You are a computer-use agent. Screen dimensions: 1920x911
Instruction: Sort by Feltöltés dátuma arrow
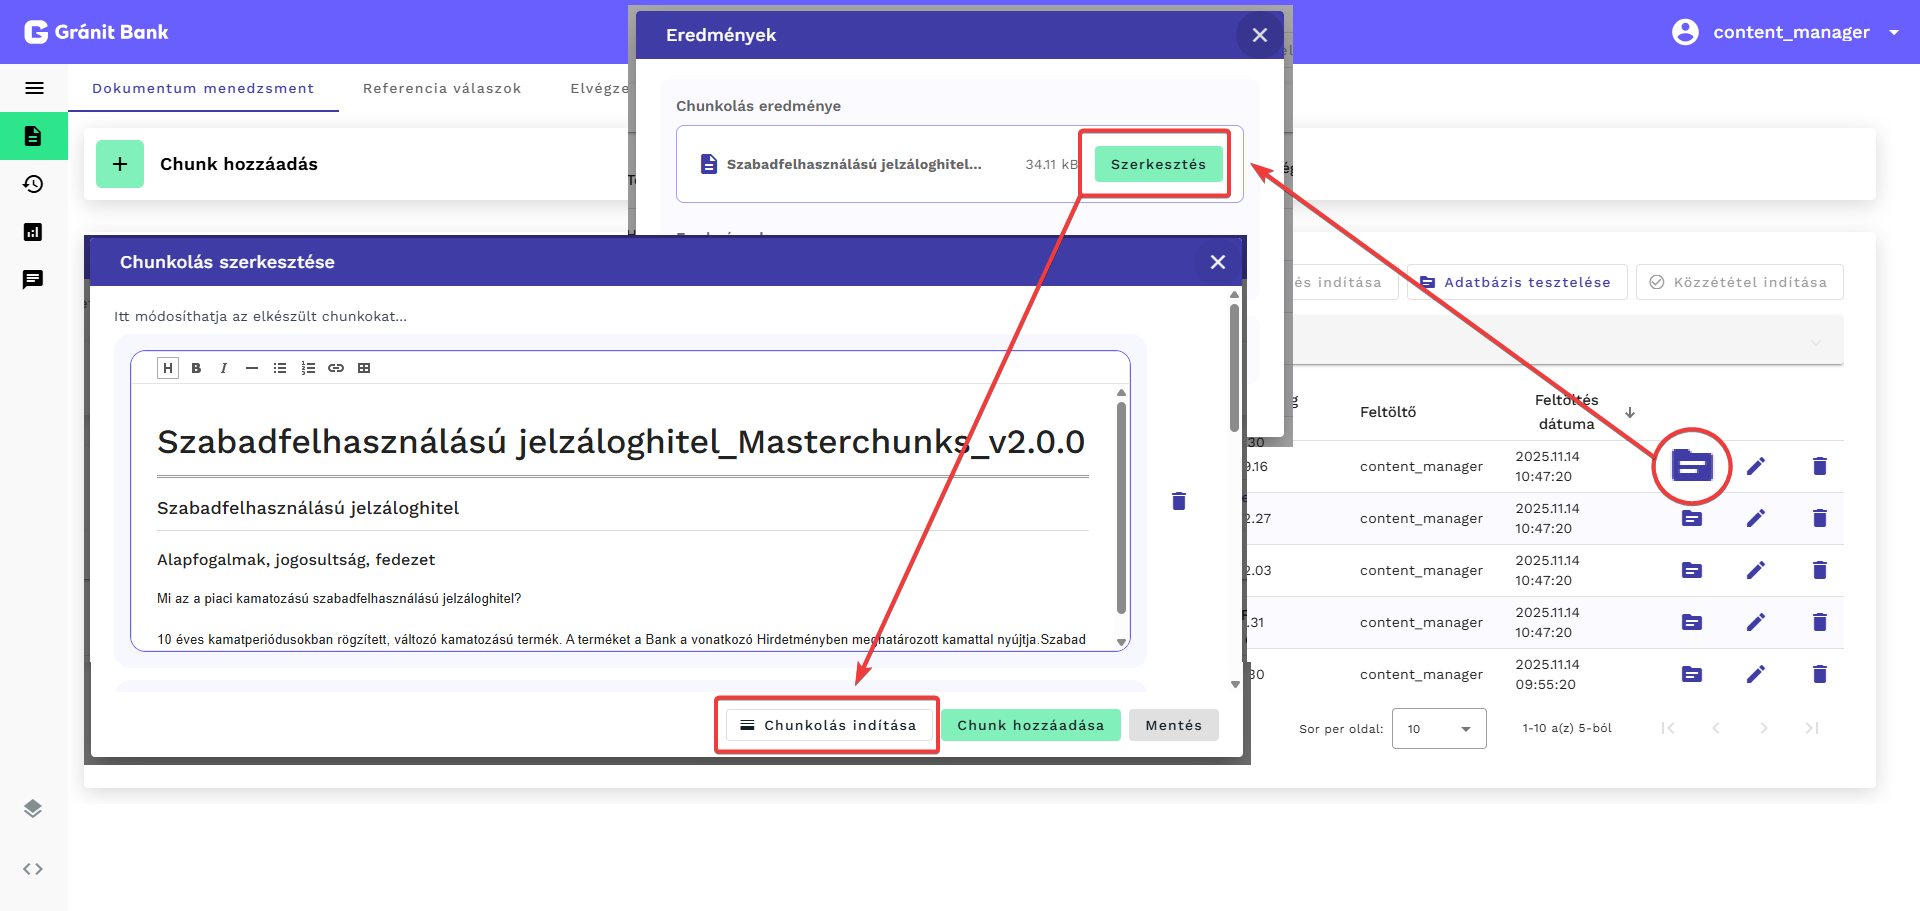[x=1630, y=412]
